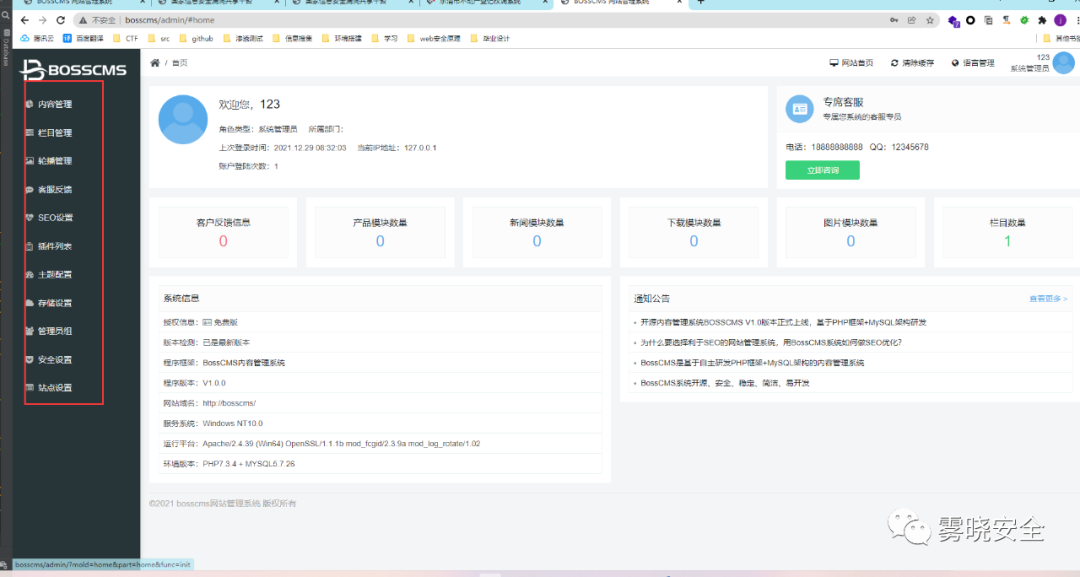This screenshot has height=577, width=1080.
Task: Click the http://bosscms/ 网站域名 value
Action: click(229, 403)
